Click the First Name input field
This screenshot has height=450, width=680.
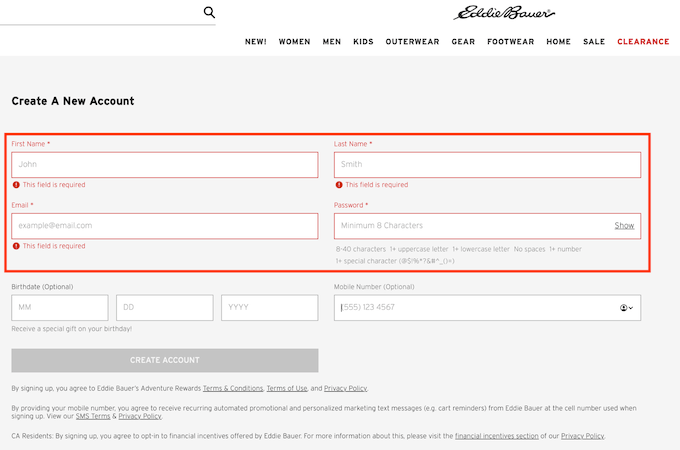tap(165, 165)
